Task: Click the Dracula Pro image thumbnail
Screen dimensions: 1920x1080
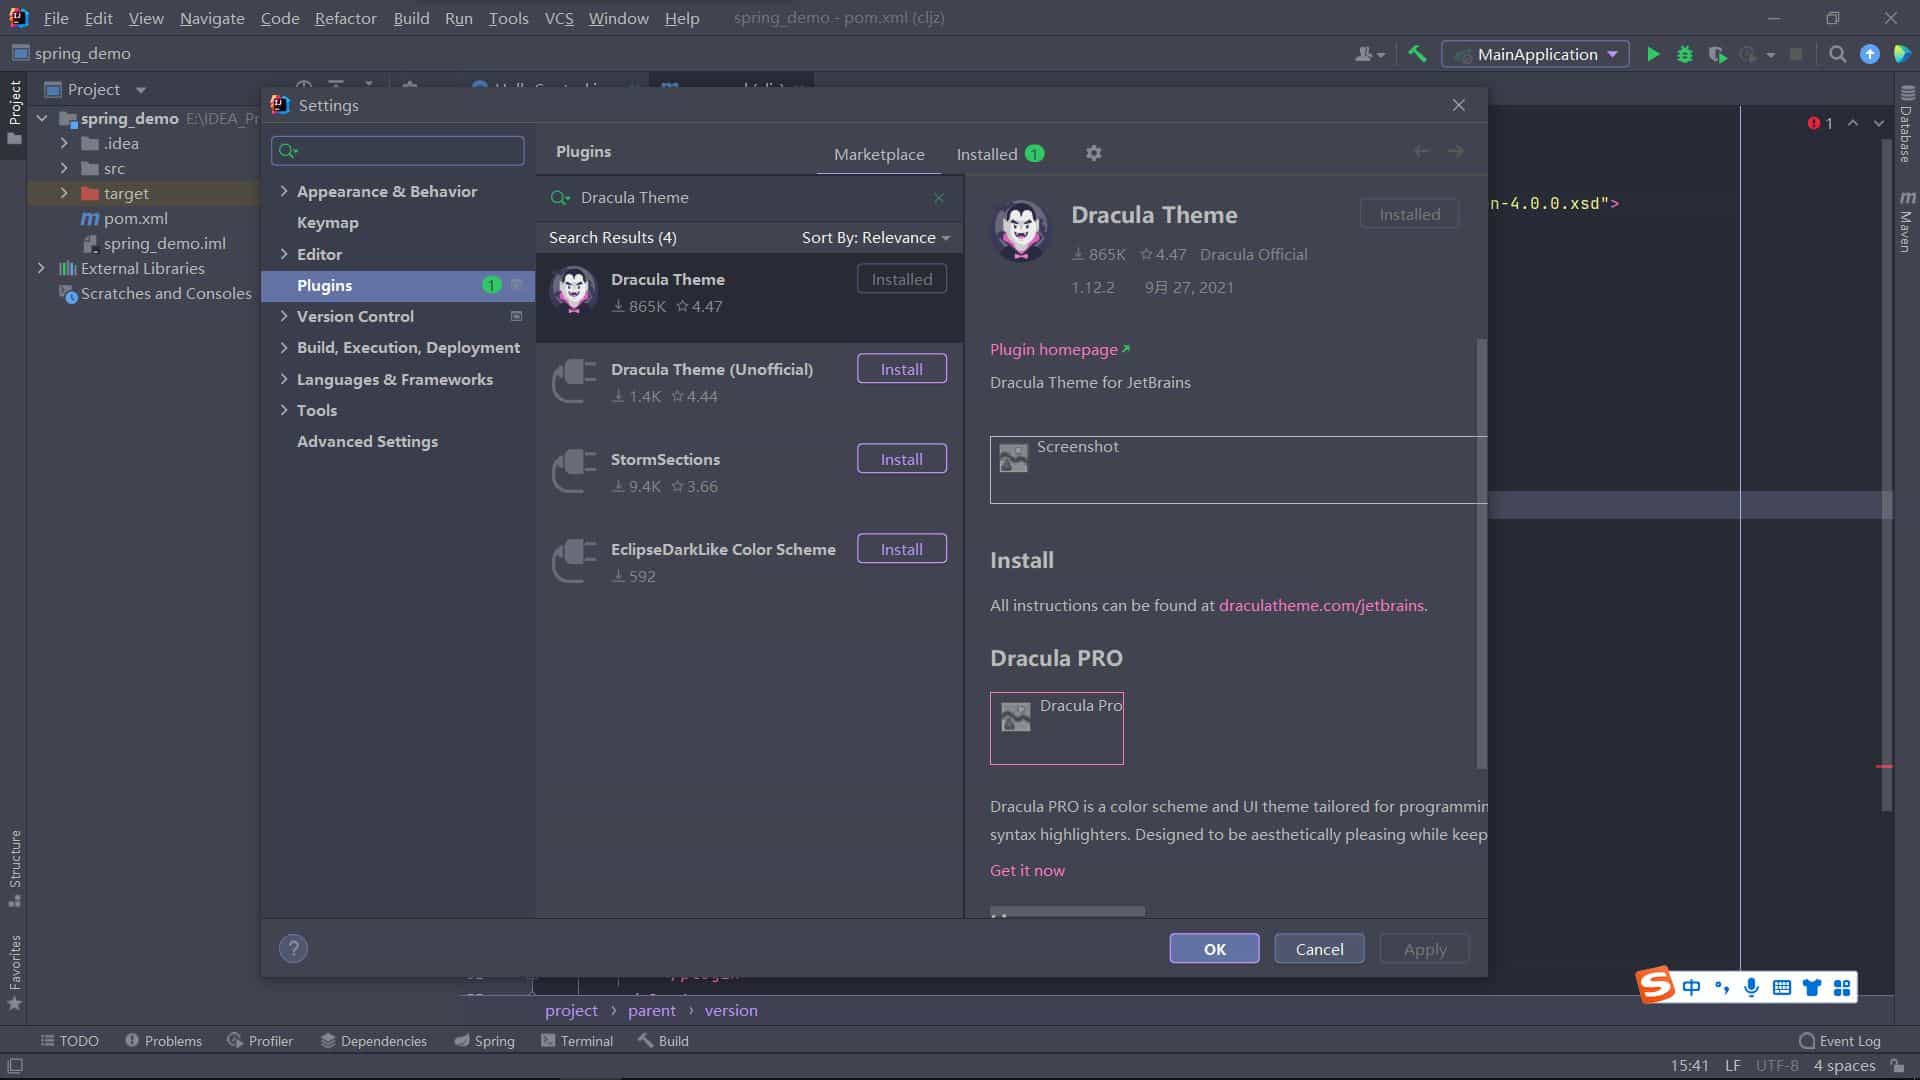Action: tap(1057, 728)
